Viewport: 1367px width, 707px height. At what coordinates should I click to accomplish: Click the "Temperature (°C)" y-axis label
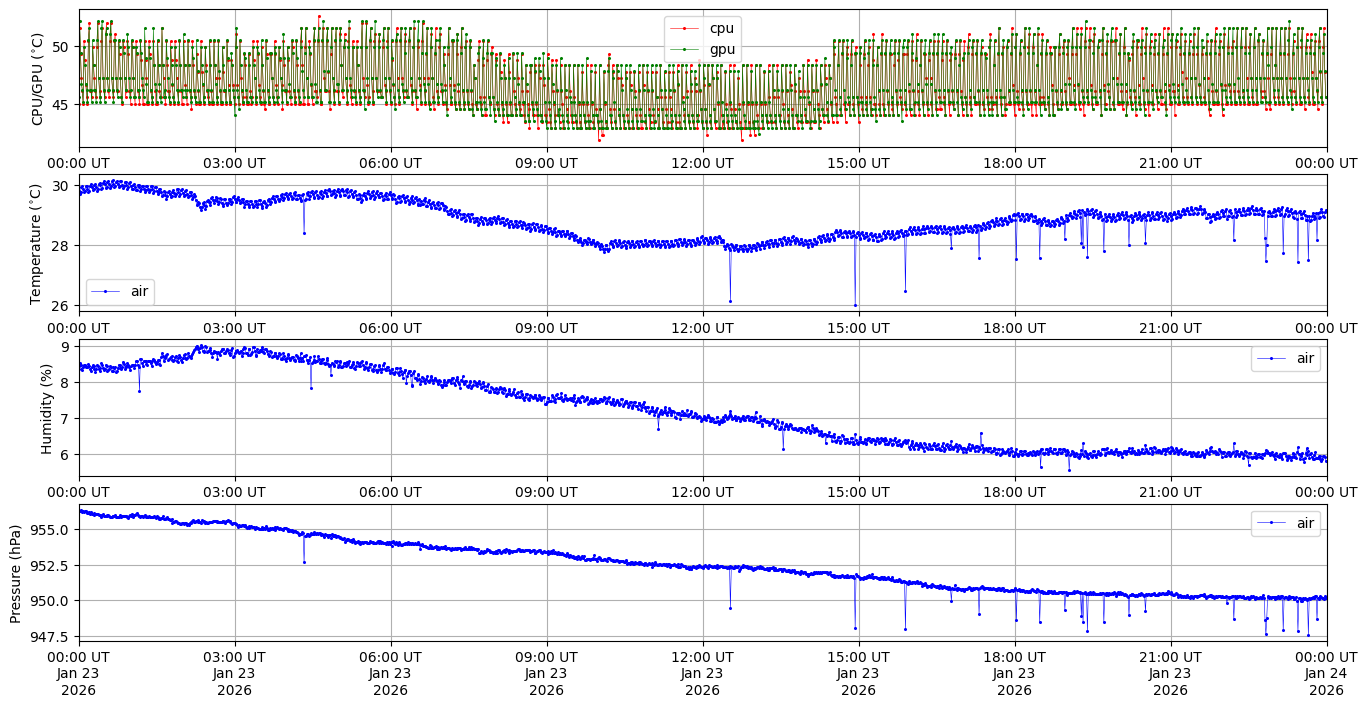(37, 243)
